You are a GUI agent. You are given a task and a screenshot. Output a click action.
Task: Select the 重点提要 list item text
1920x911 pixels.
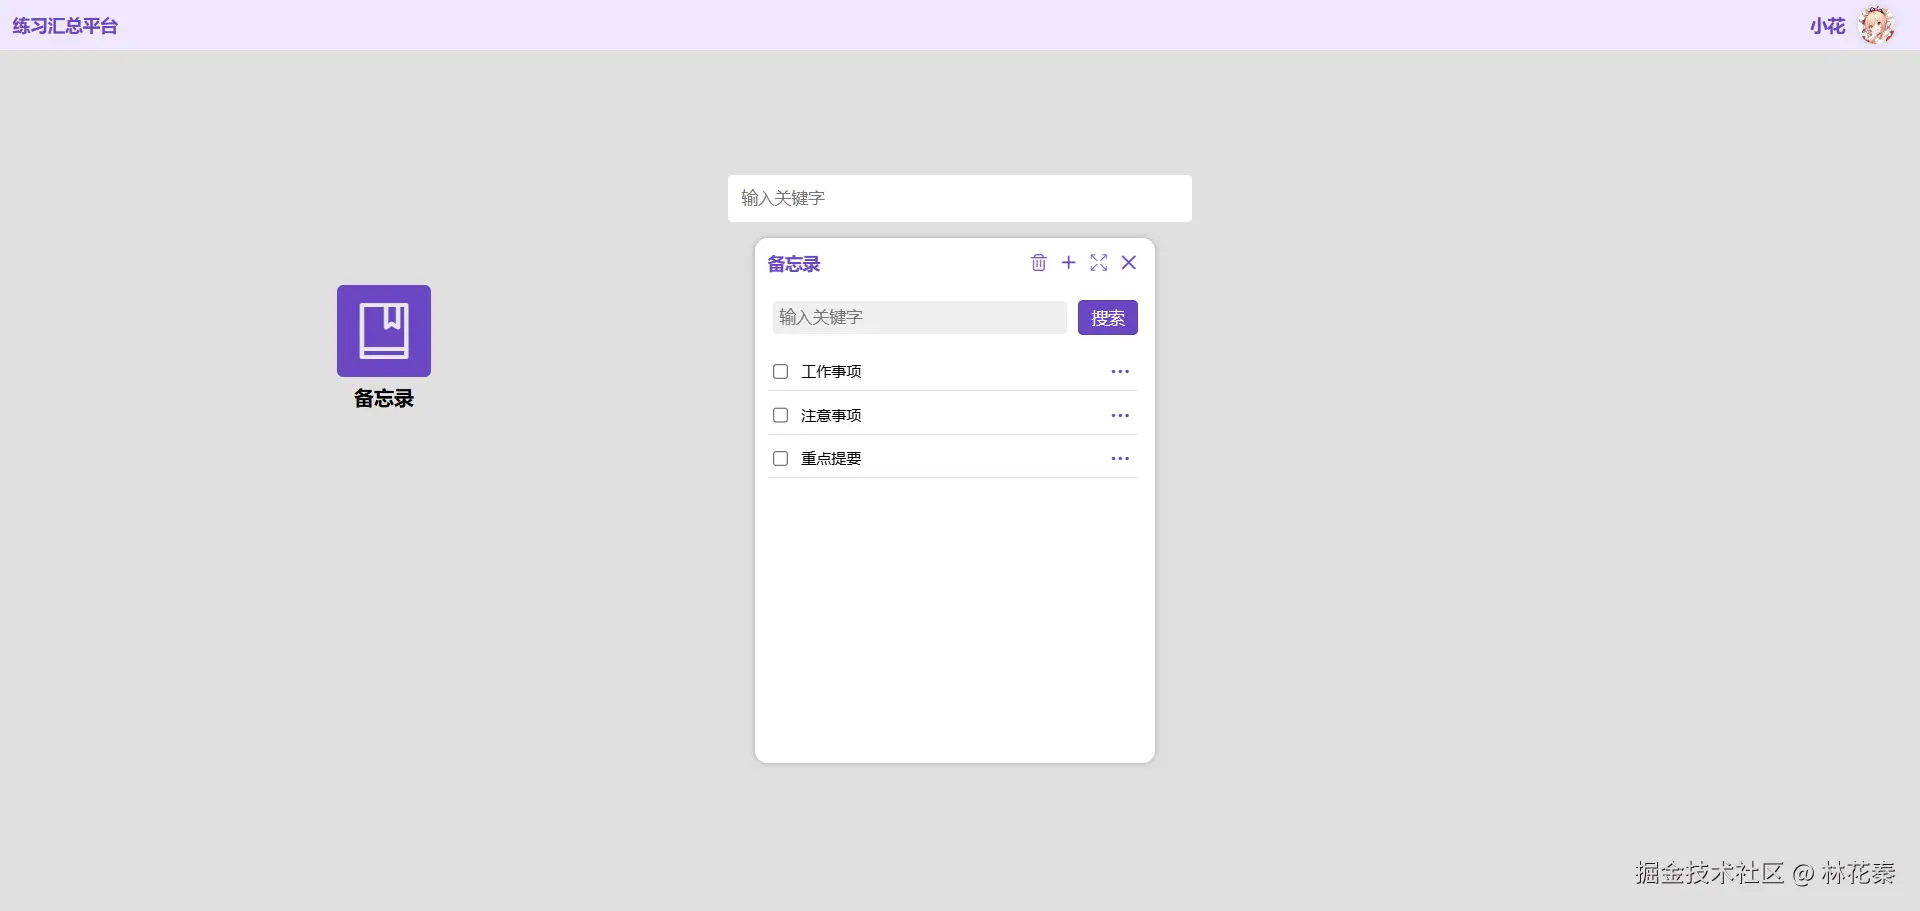[x=832, y=458]
